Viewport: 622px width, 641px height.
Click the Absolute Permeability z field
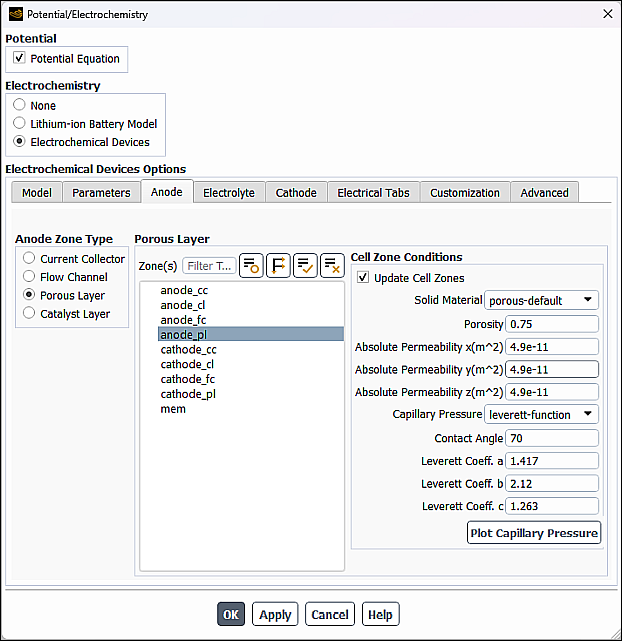coord(552,392)
